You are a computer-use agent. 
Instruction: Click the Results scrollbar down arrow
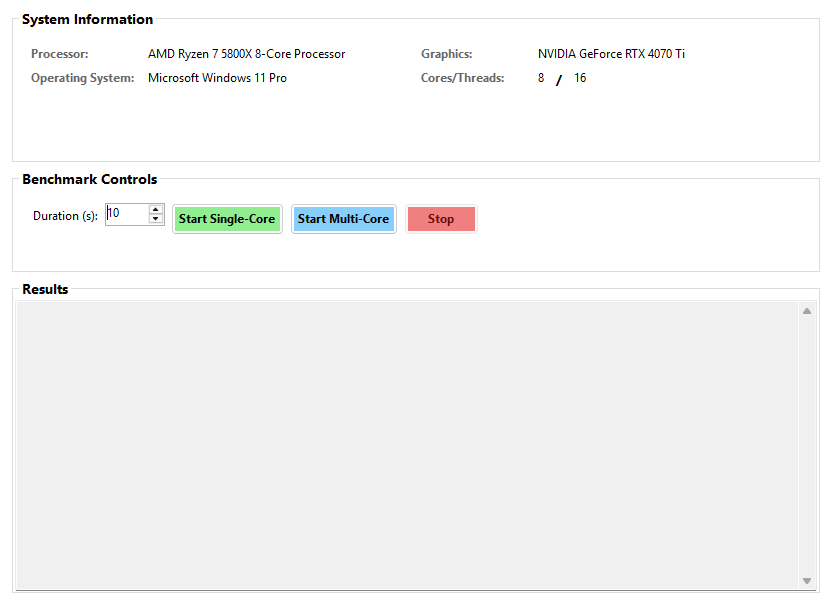pos(807,581)
